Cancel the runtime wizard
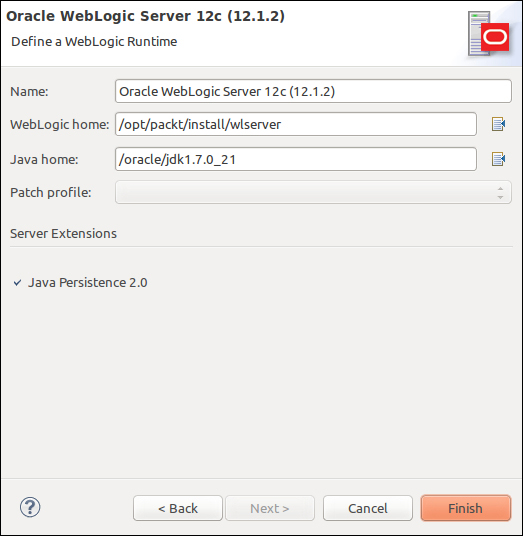 368,508
